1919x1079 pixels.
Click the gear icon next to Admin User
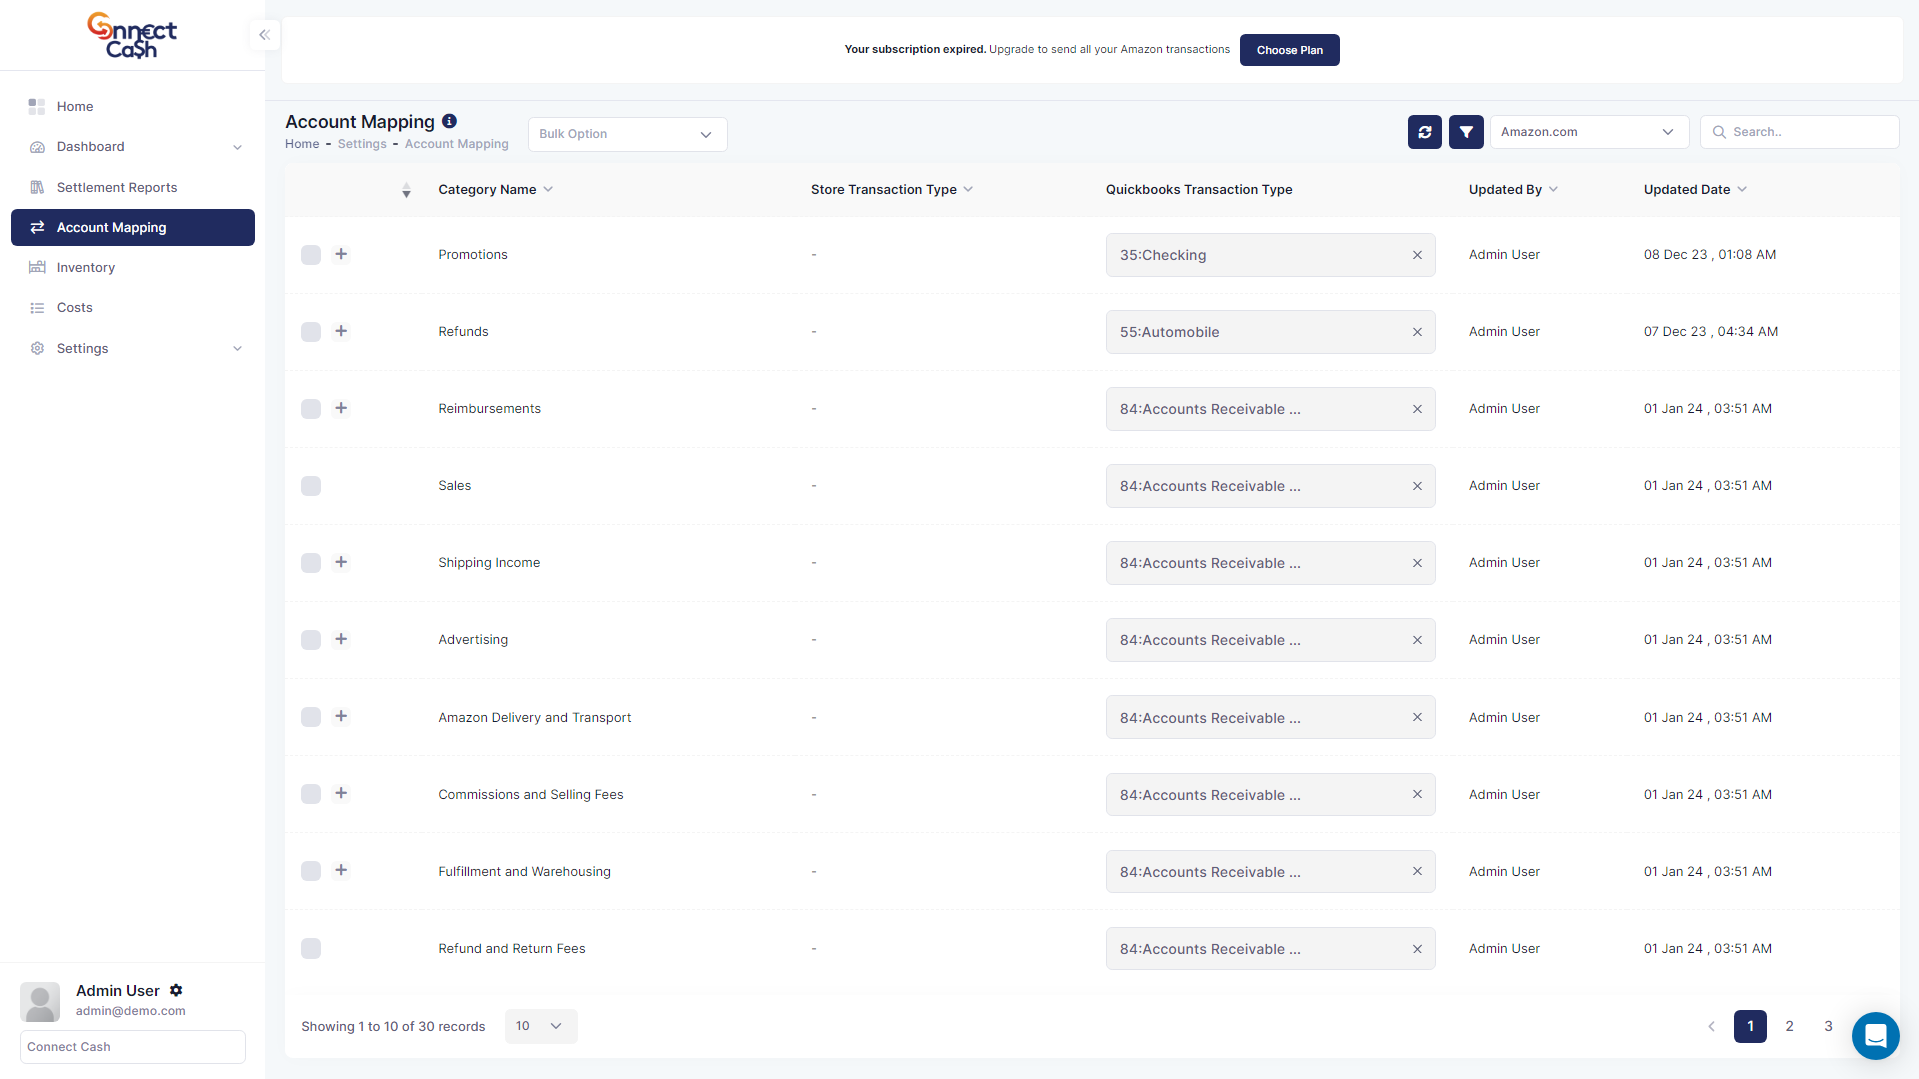[176, 990]
